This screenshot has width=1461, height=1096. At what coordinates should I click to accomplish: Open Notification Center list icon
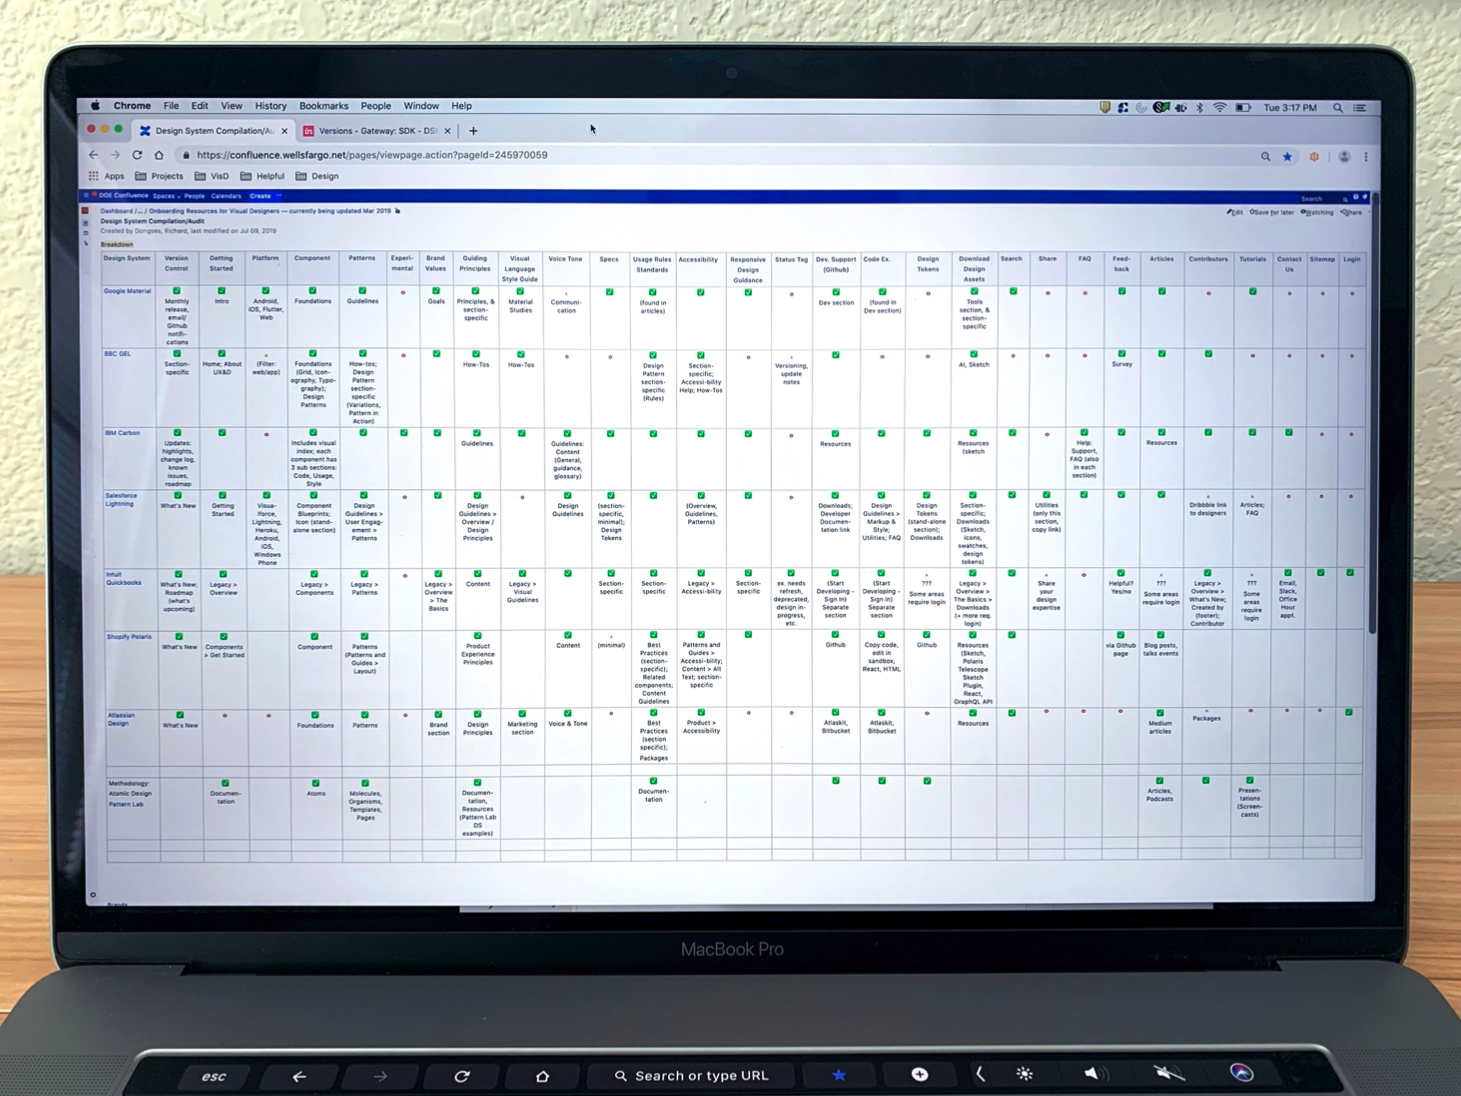click(1359, 107)
